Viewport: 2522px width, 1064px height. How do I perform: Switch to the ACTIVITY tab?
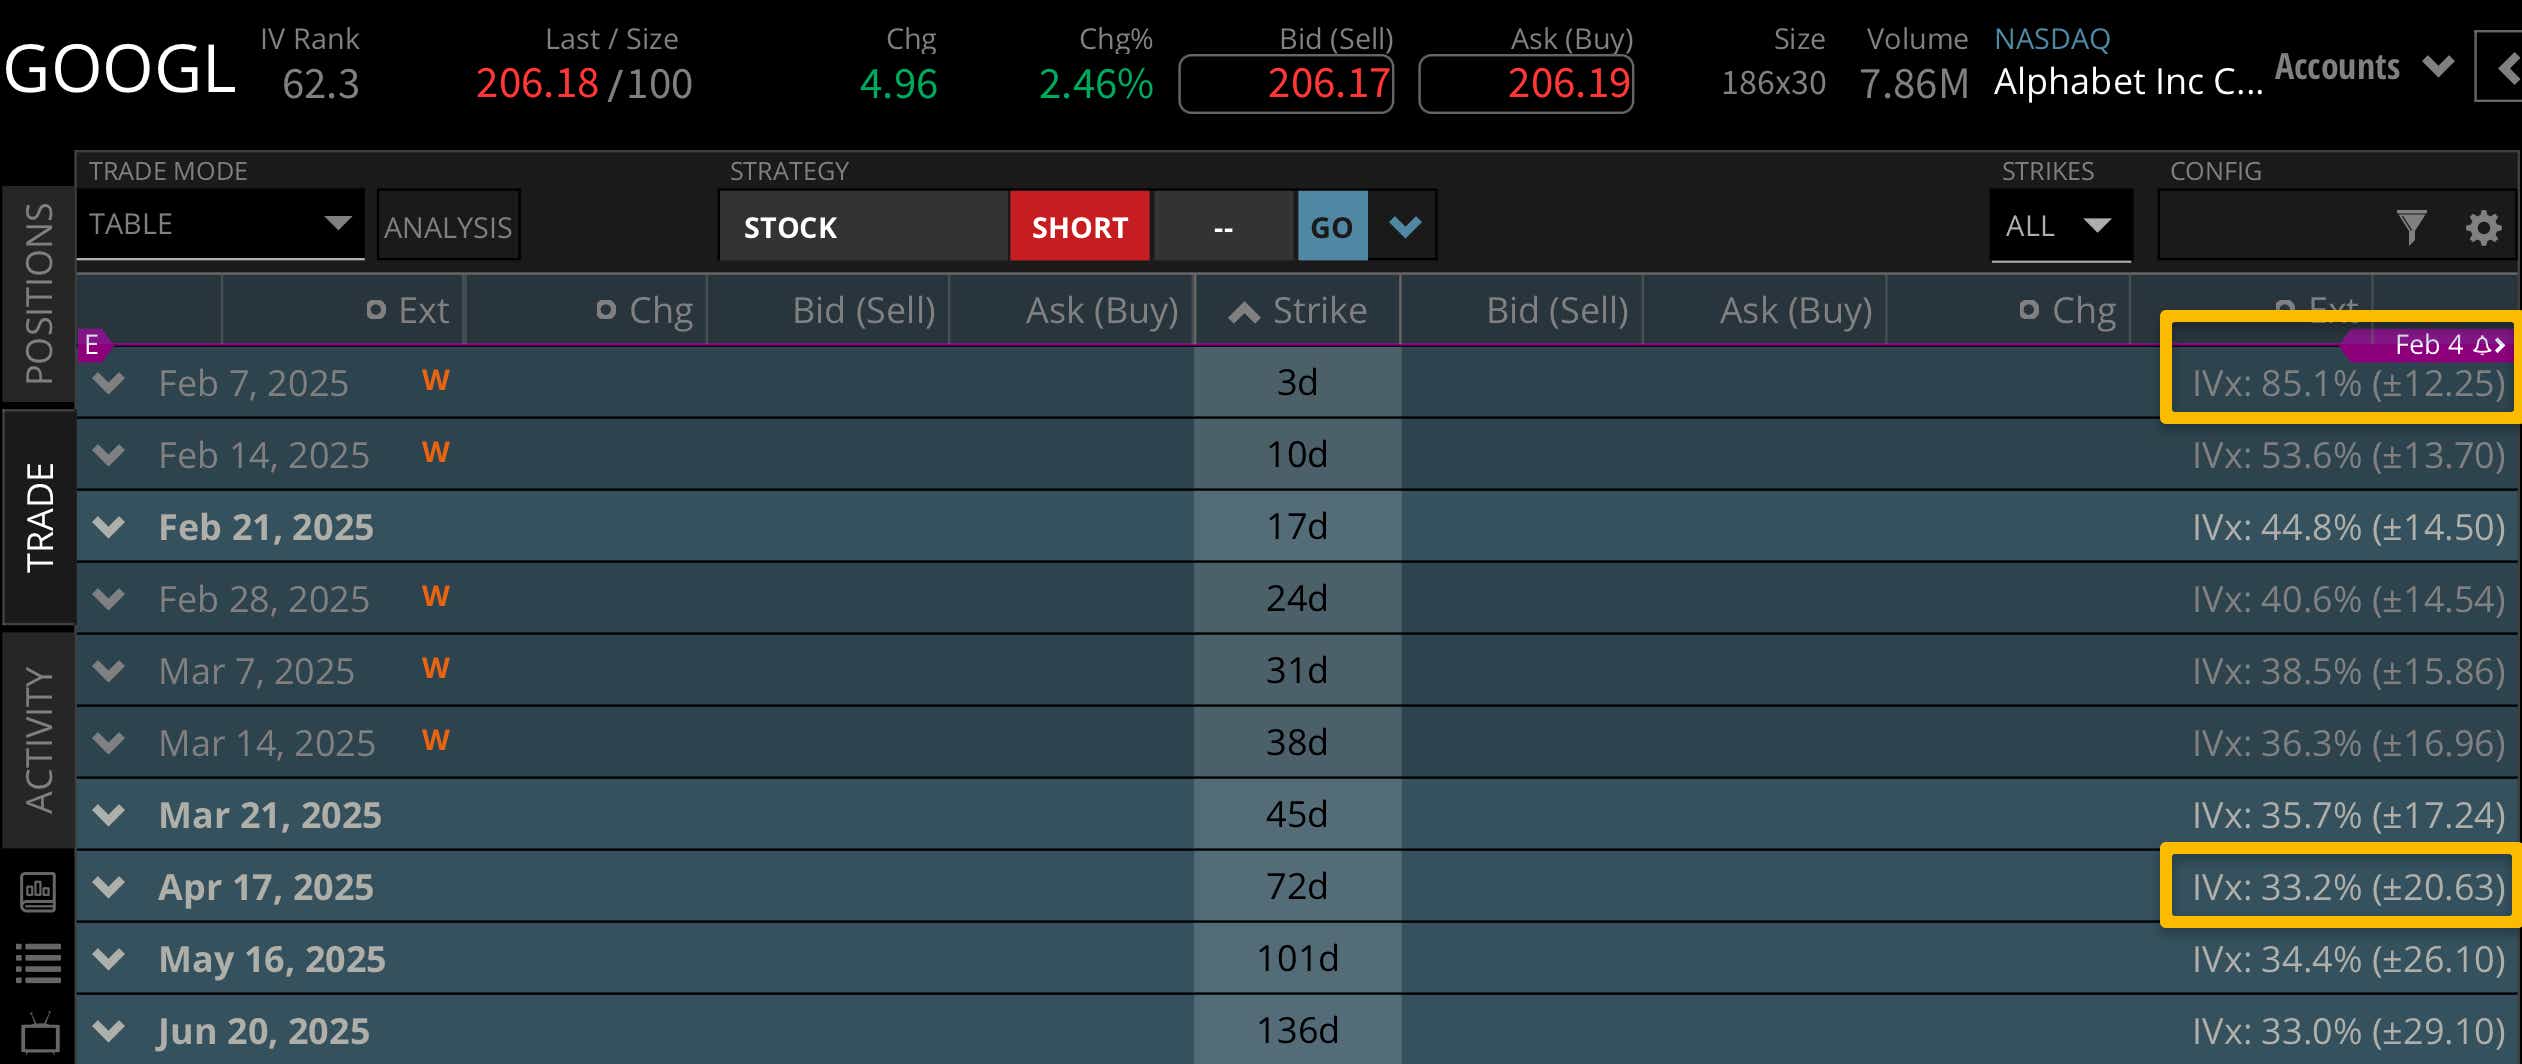pyautogui.click(x=39, y=740)
